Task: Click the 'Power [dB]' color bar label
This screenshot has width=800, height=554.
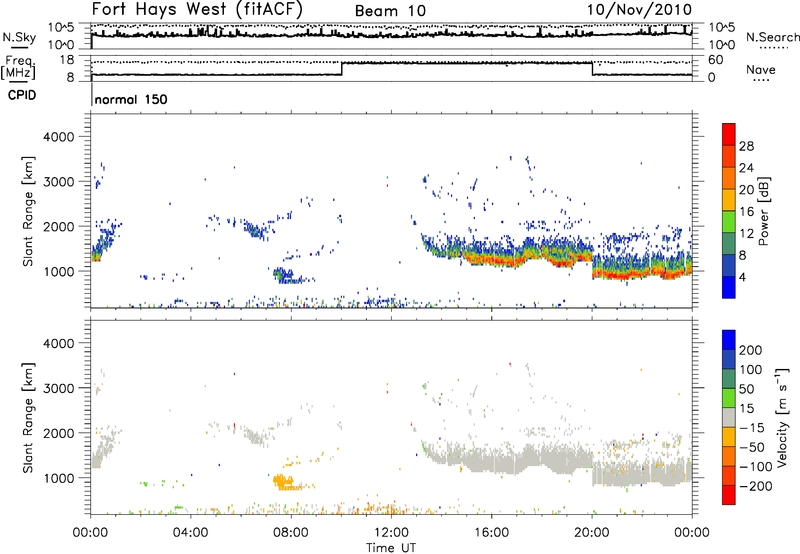Action: point(763,211)
